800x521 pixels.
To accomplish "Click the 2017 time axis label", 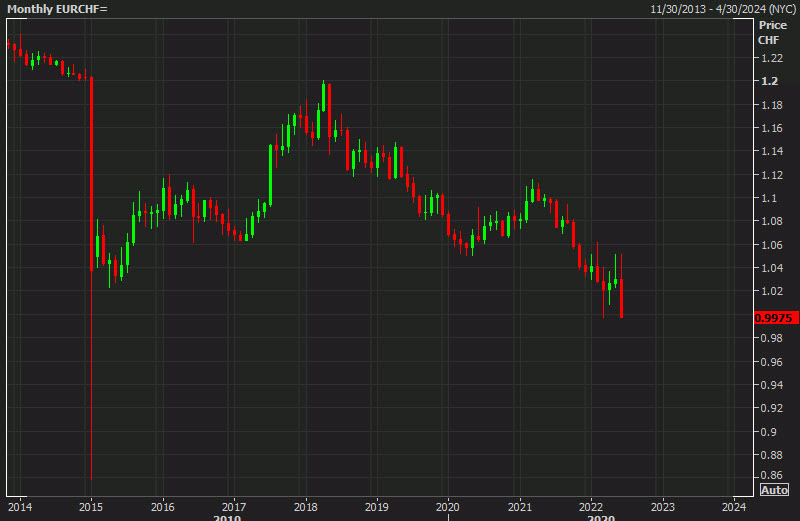I will tap(234, 507).
